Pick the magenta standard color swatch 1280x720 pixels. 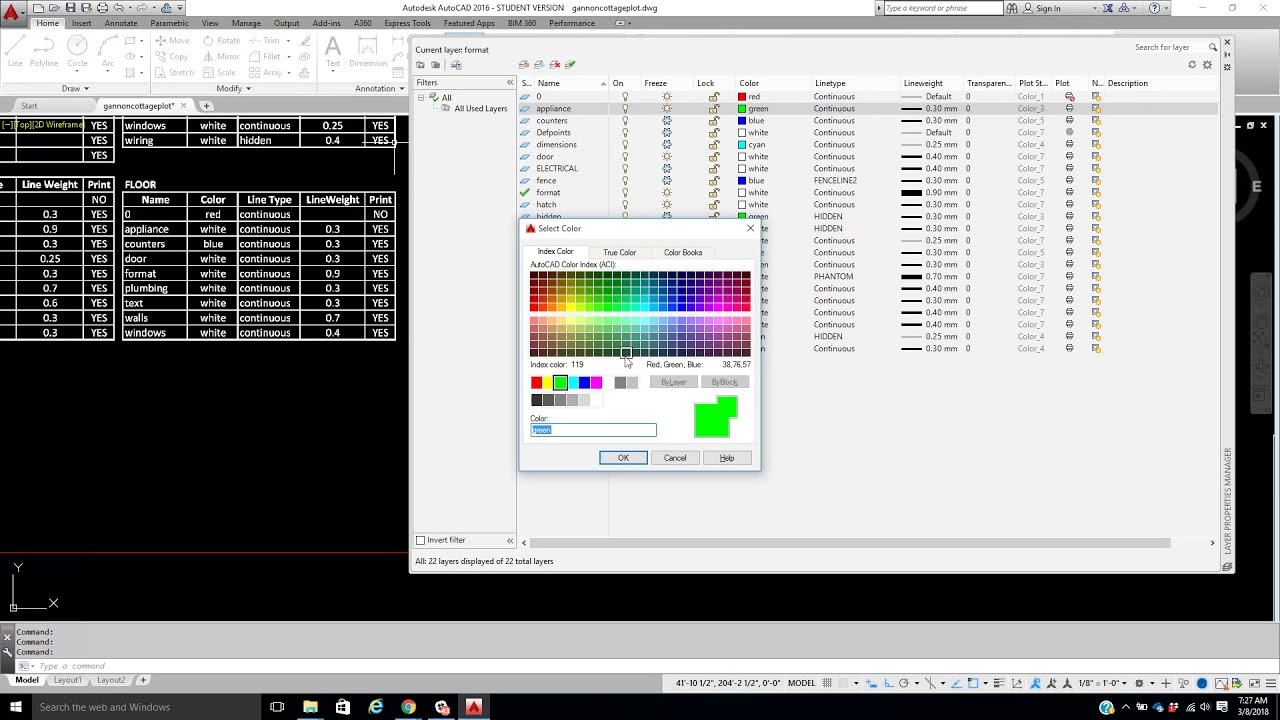[596, 382]
